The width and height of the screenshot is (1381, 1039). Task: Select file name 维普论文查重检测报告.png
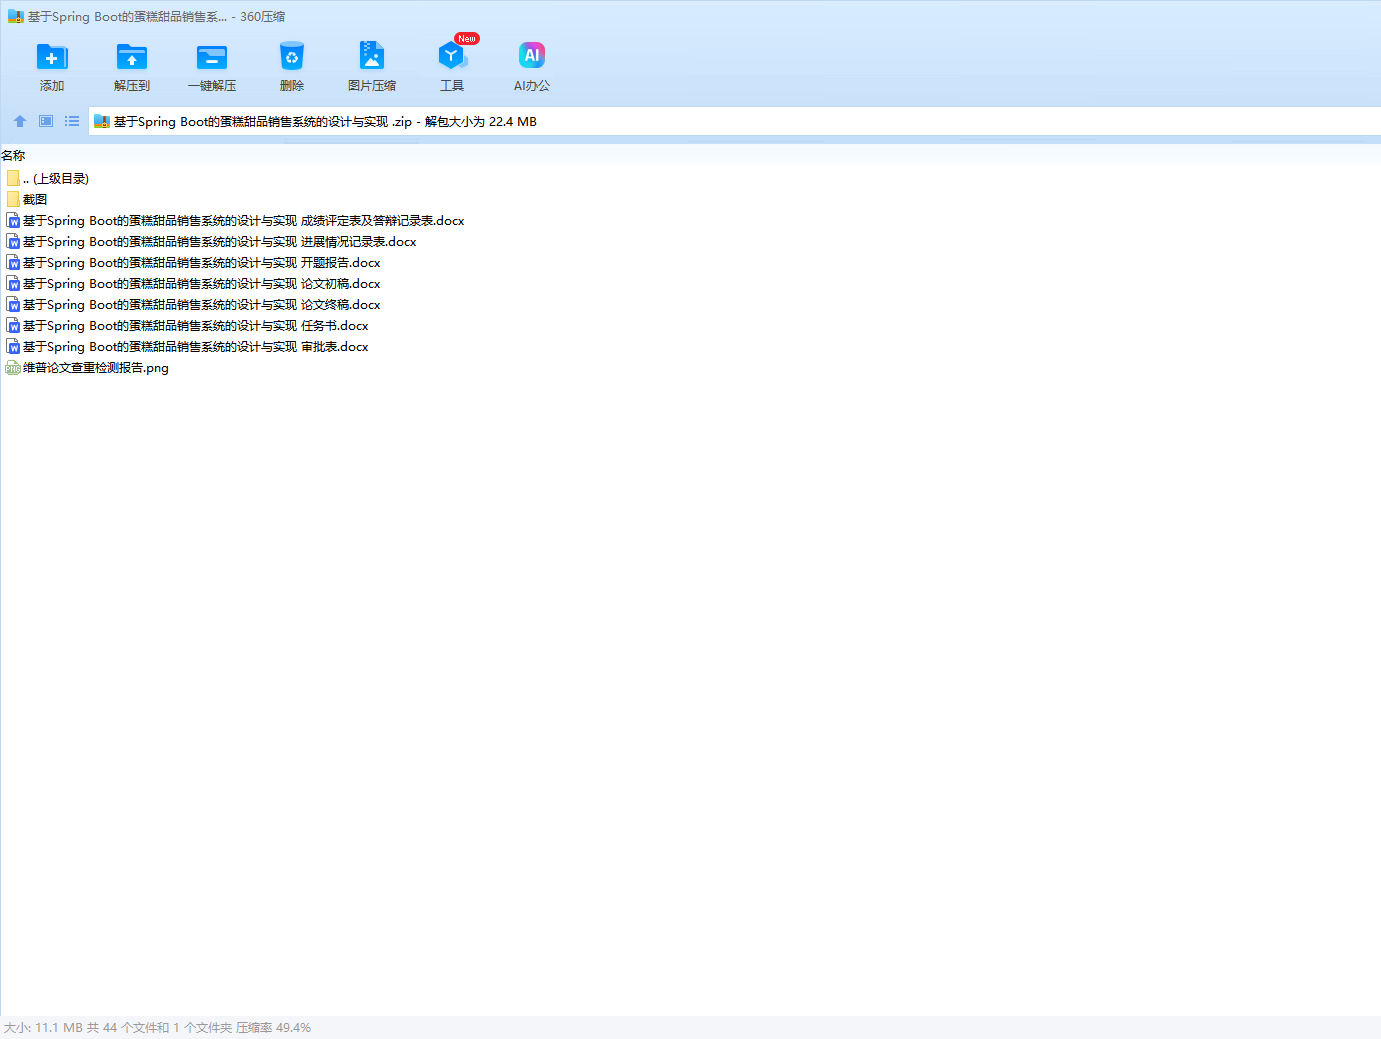96,368
